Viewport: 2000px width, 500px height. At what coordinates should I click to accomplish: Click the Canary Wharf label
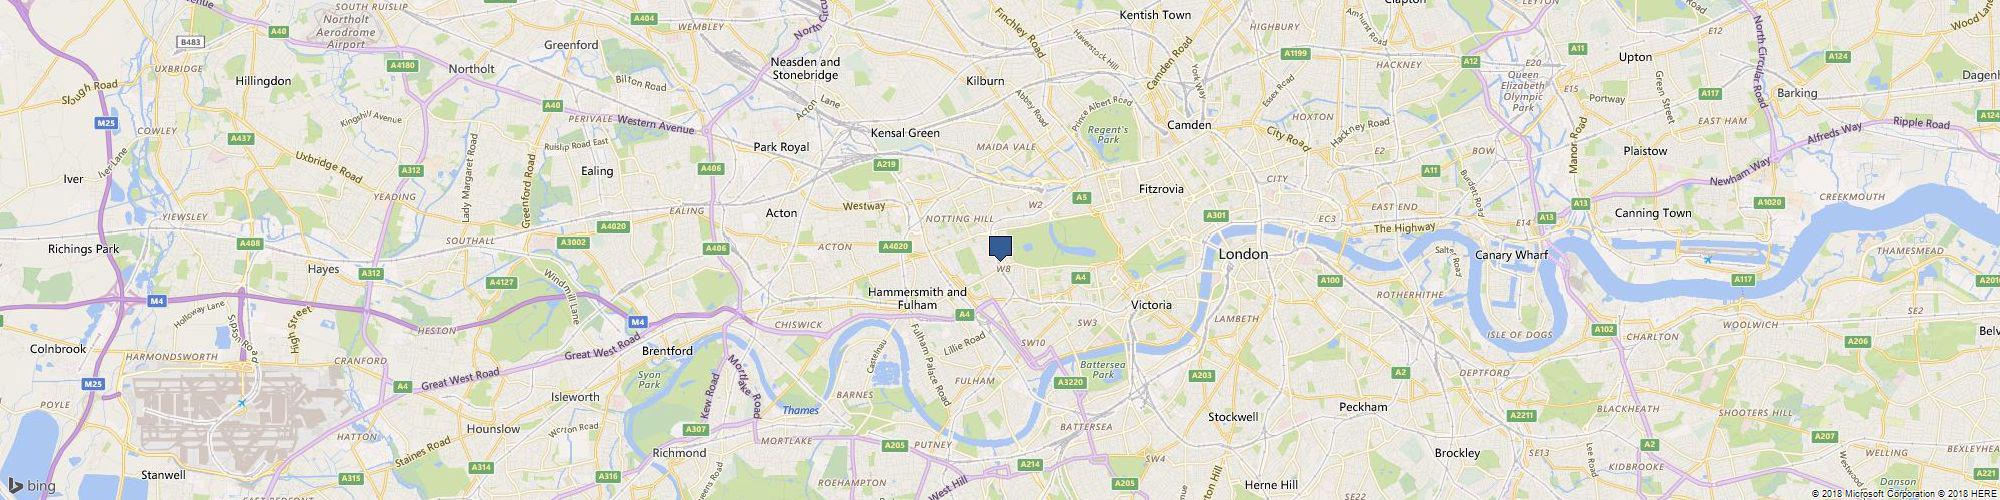pyautogui.click(x=1511, y=255)
